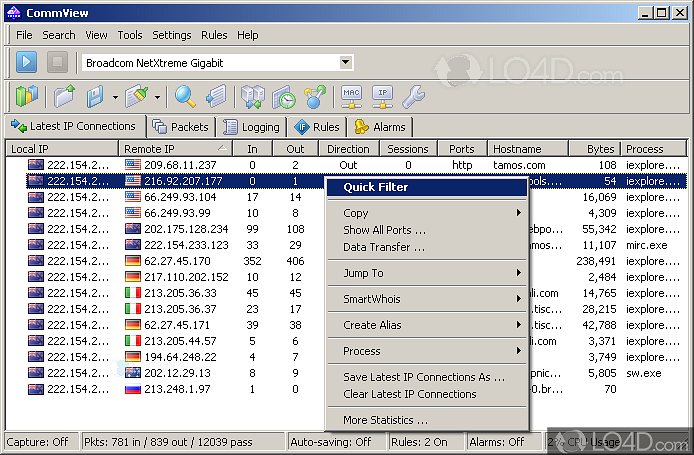
Task: Switch to the Latest IP Connections tab
Action: coord(74,127)
